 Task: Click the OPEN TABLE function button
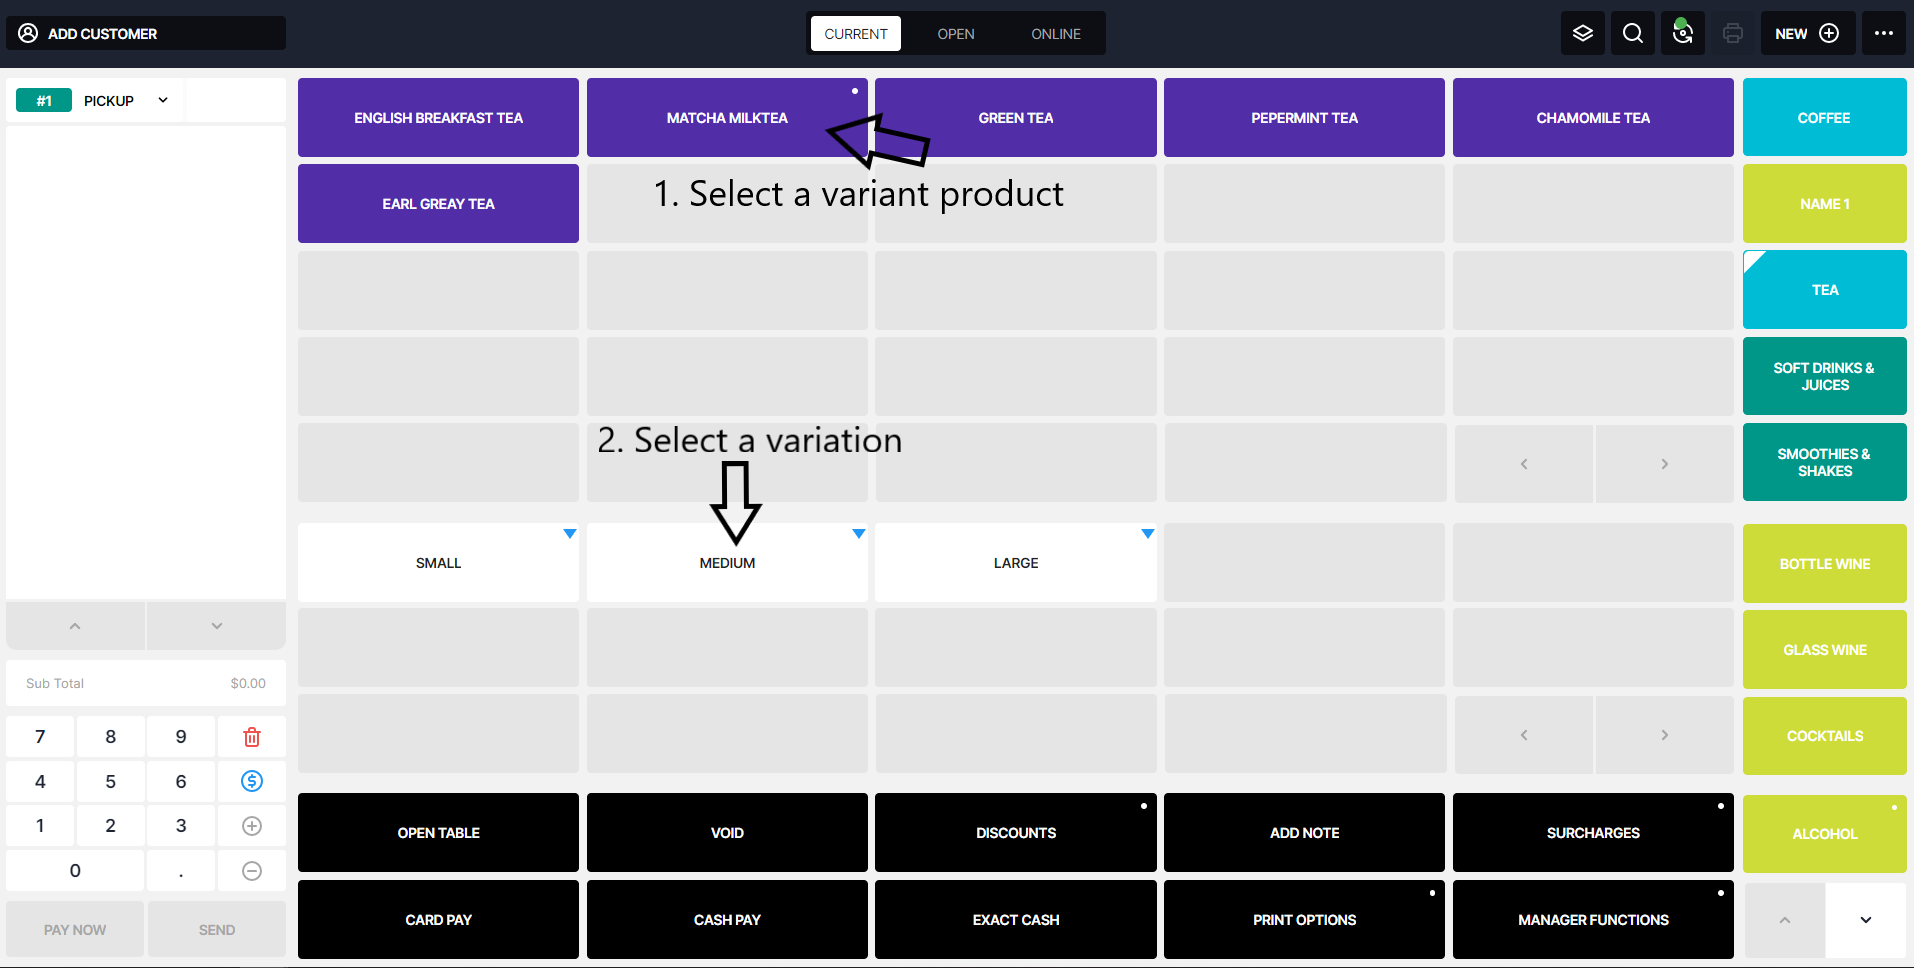tap(438, 832)
